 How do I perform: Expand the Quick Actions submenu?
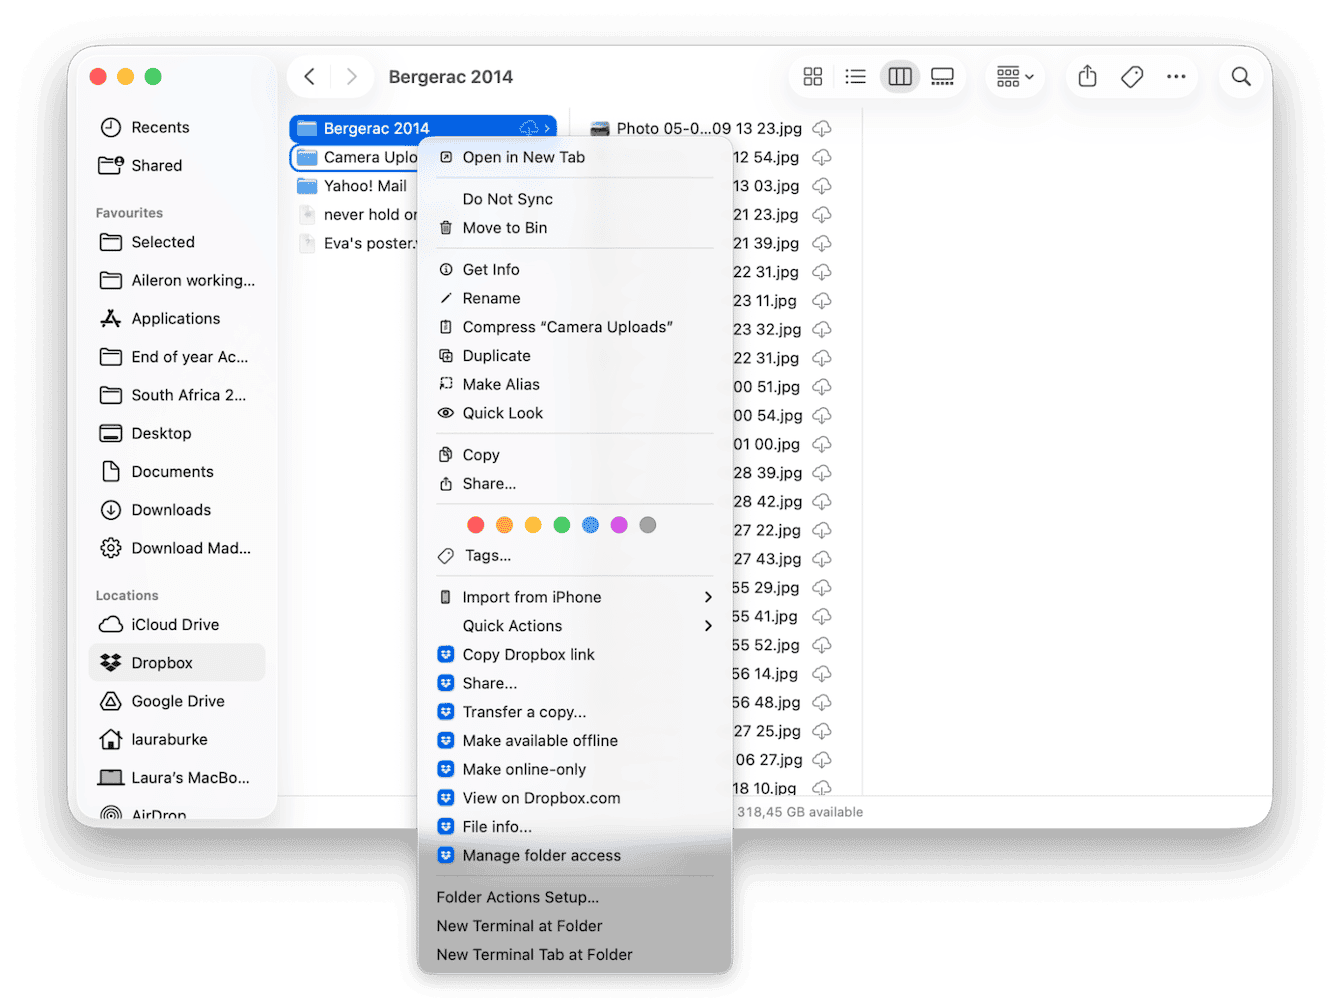pos(512,625)
